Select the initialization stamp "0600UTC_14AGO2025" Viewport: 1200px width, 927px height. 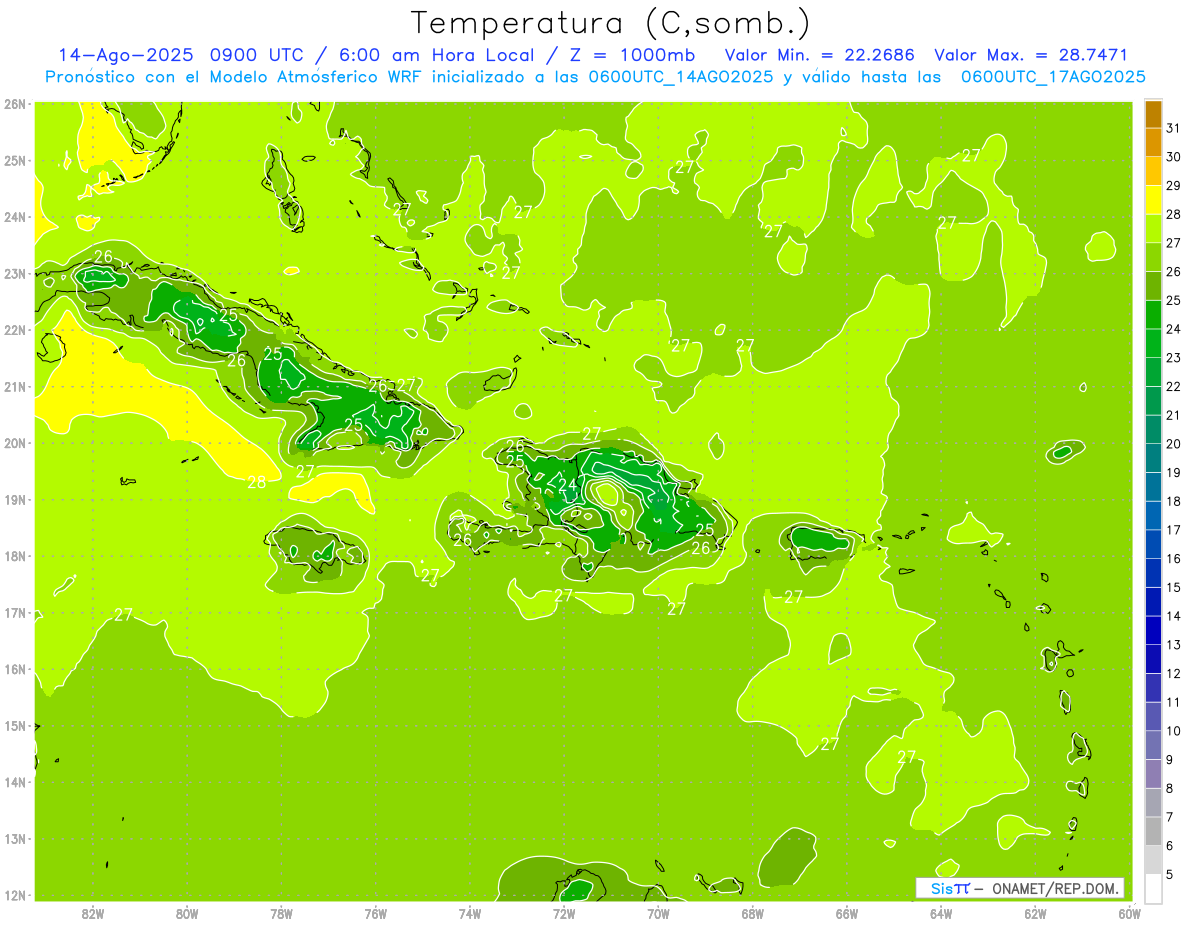tap(681, 77)
